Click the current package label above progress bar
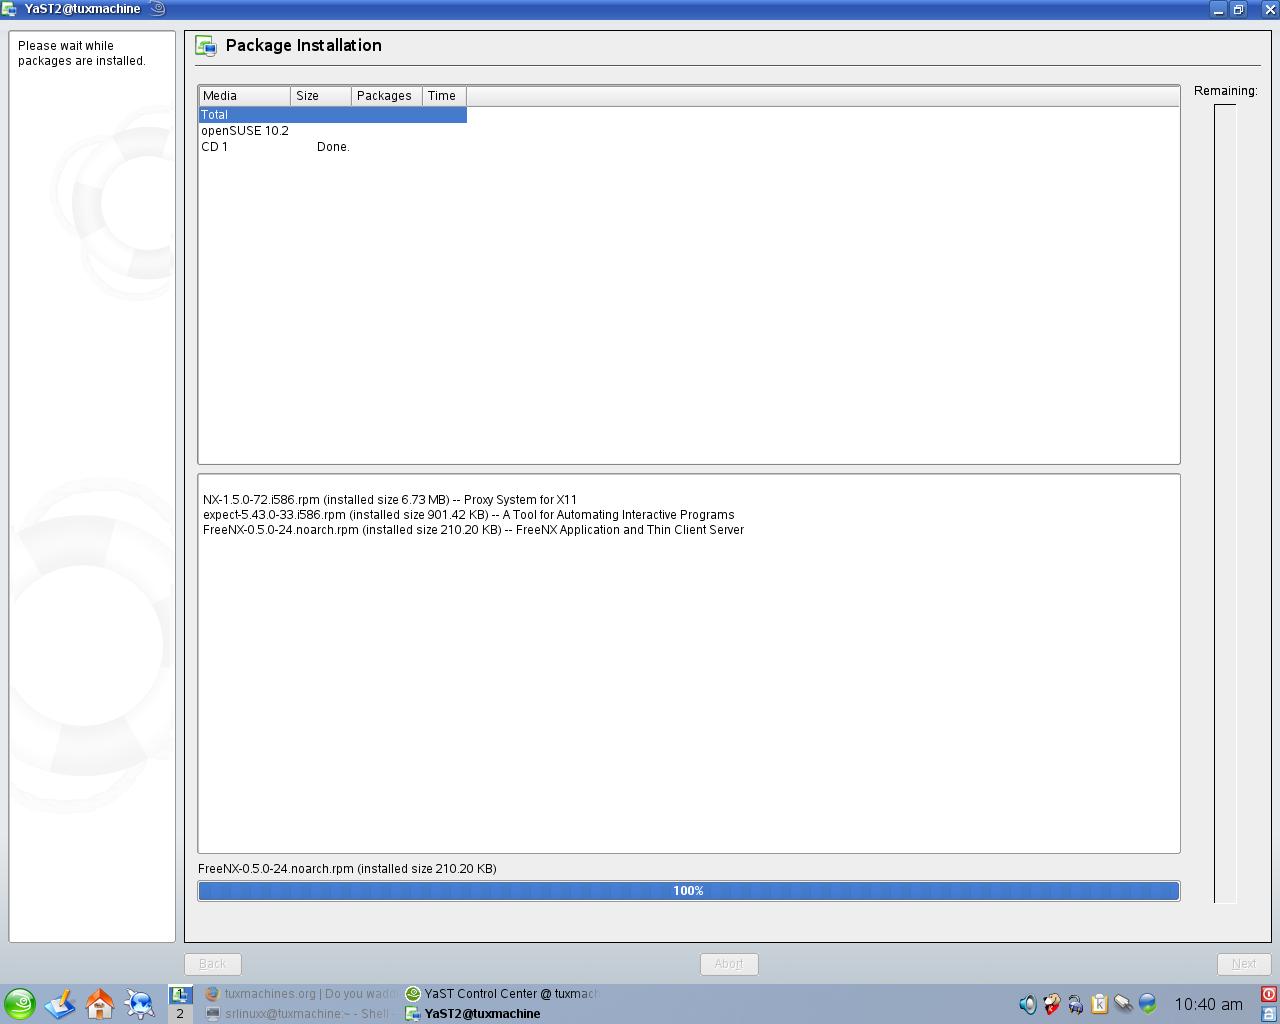This screenshot has height=1024, width=1280. (347, 869)
